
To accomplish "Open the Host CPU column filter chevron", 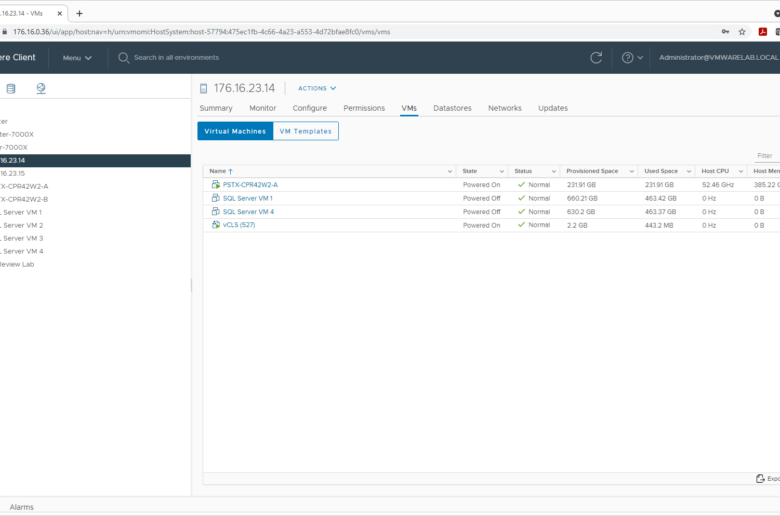I will tap(741, 171).
